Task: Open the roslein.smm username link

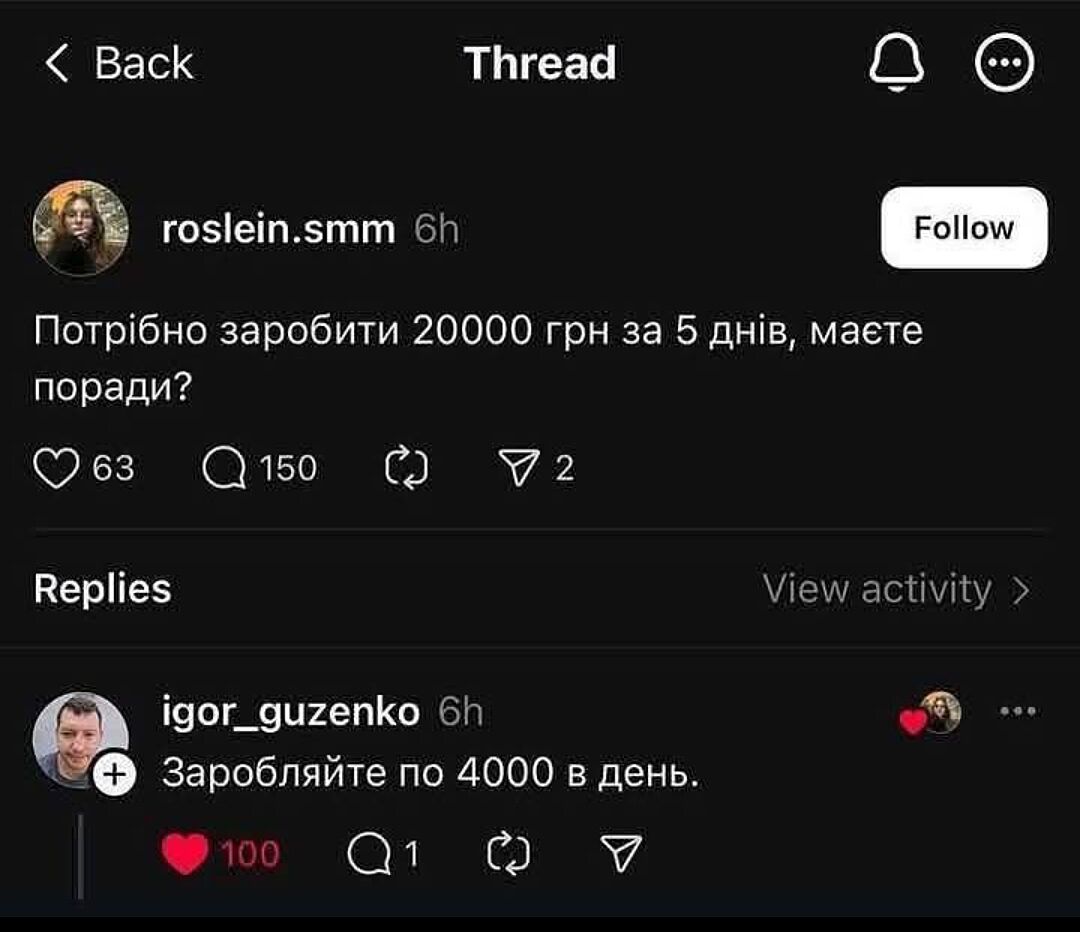Action: pyautogui.click(x=278, y=230)
